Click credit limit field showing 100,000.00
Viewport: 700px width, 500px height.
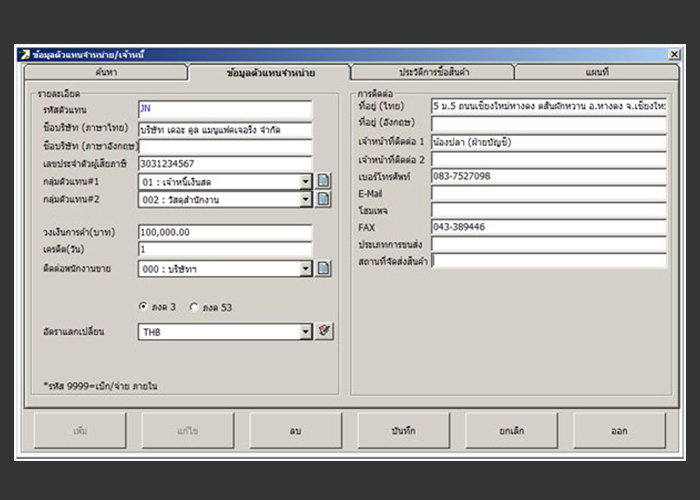[x=225, y=232]
